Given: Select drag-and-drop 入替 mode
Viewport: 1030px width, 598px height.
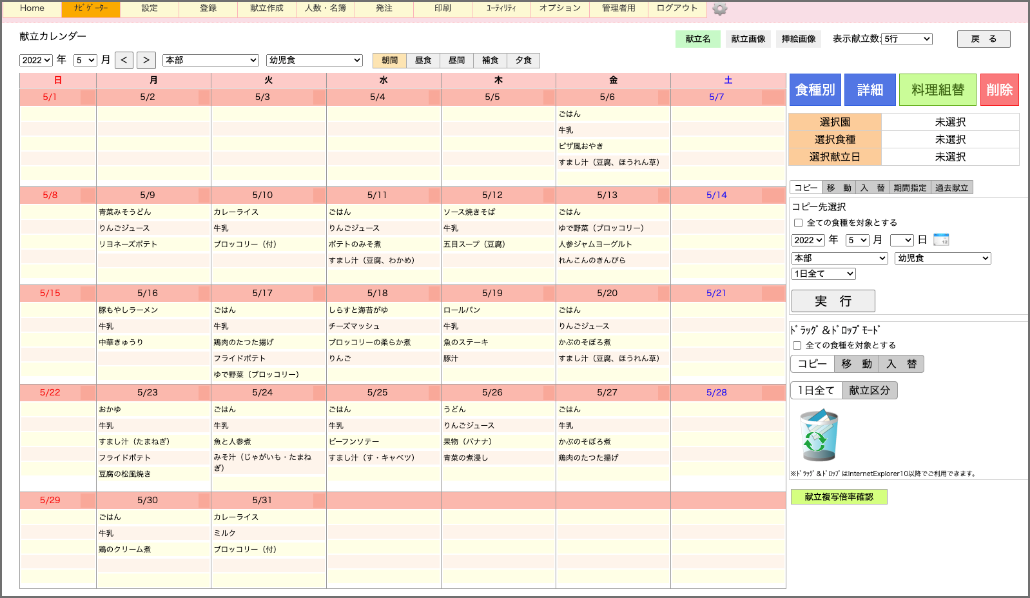Looking at the screenshot, I should [x=901, y=364].
